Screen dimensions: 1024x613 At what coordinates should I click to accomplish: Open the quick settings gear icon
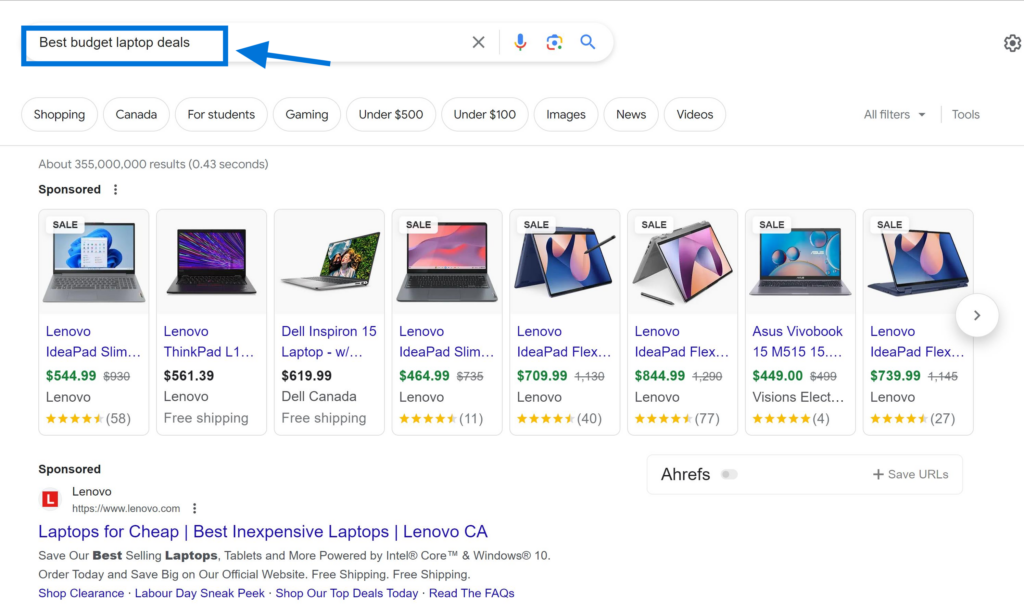(1011, 43)
